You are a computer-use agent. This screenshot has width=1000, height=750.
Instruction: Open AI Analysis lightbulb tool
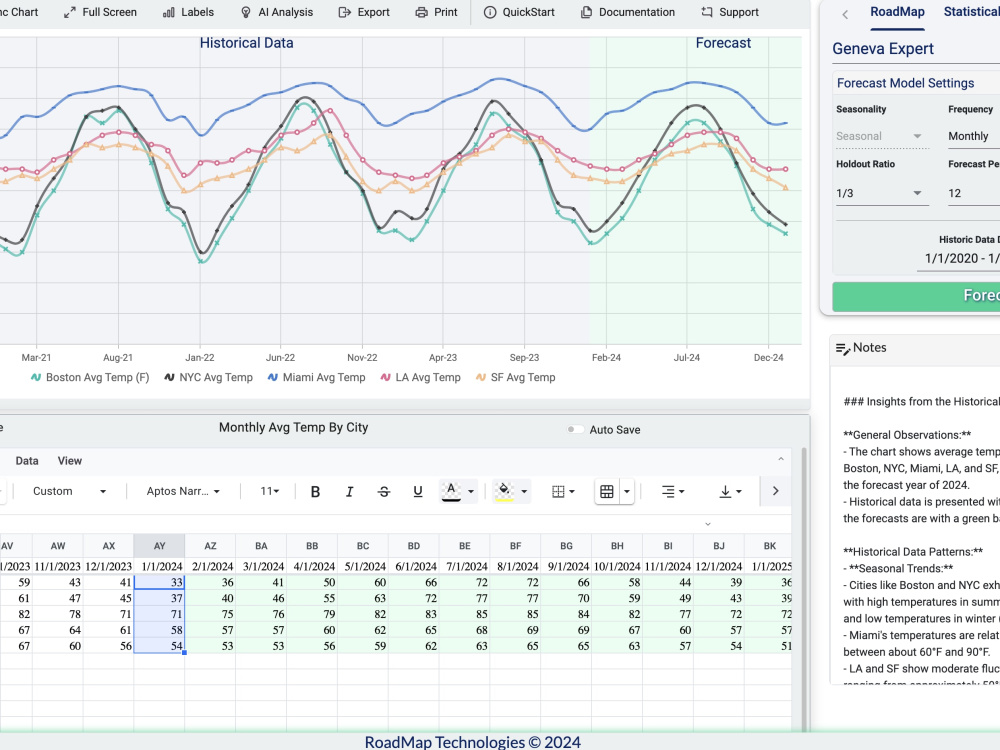[x=277, y=12]
